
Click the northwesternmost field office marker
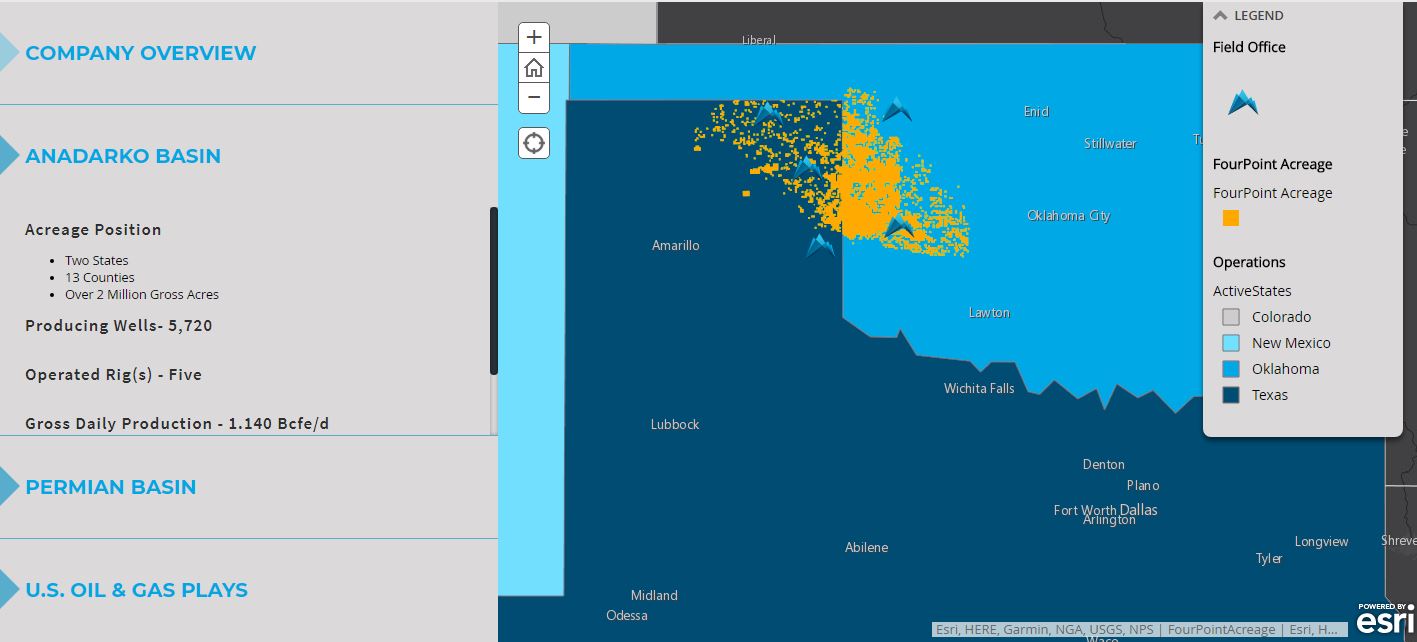767,113
